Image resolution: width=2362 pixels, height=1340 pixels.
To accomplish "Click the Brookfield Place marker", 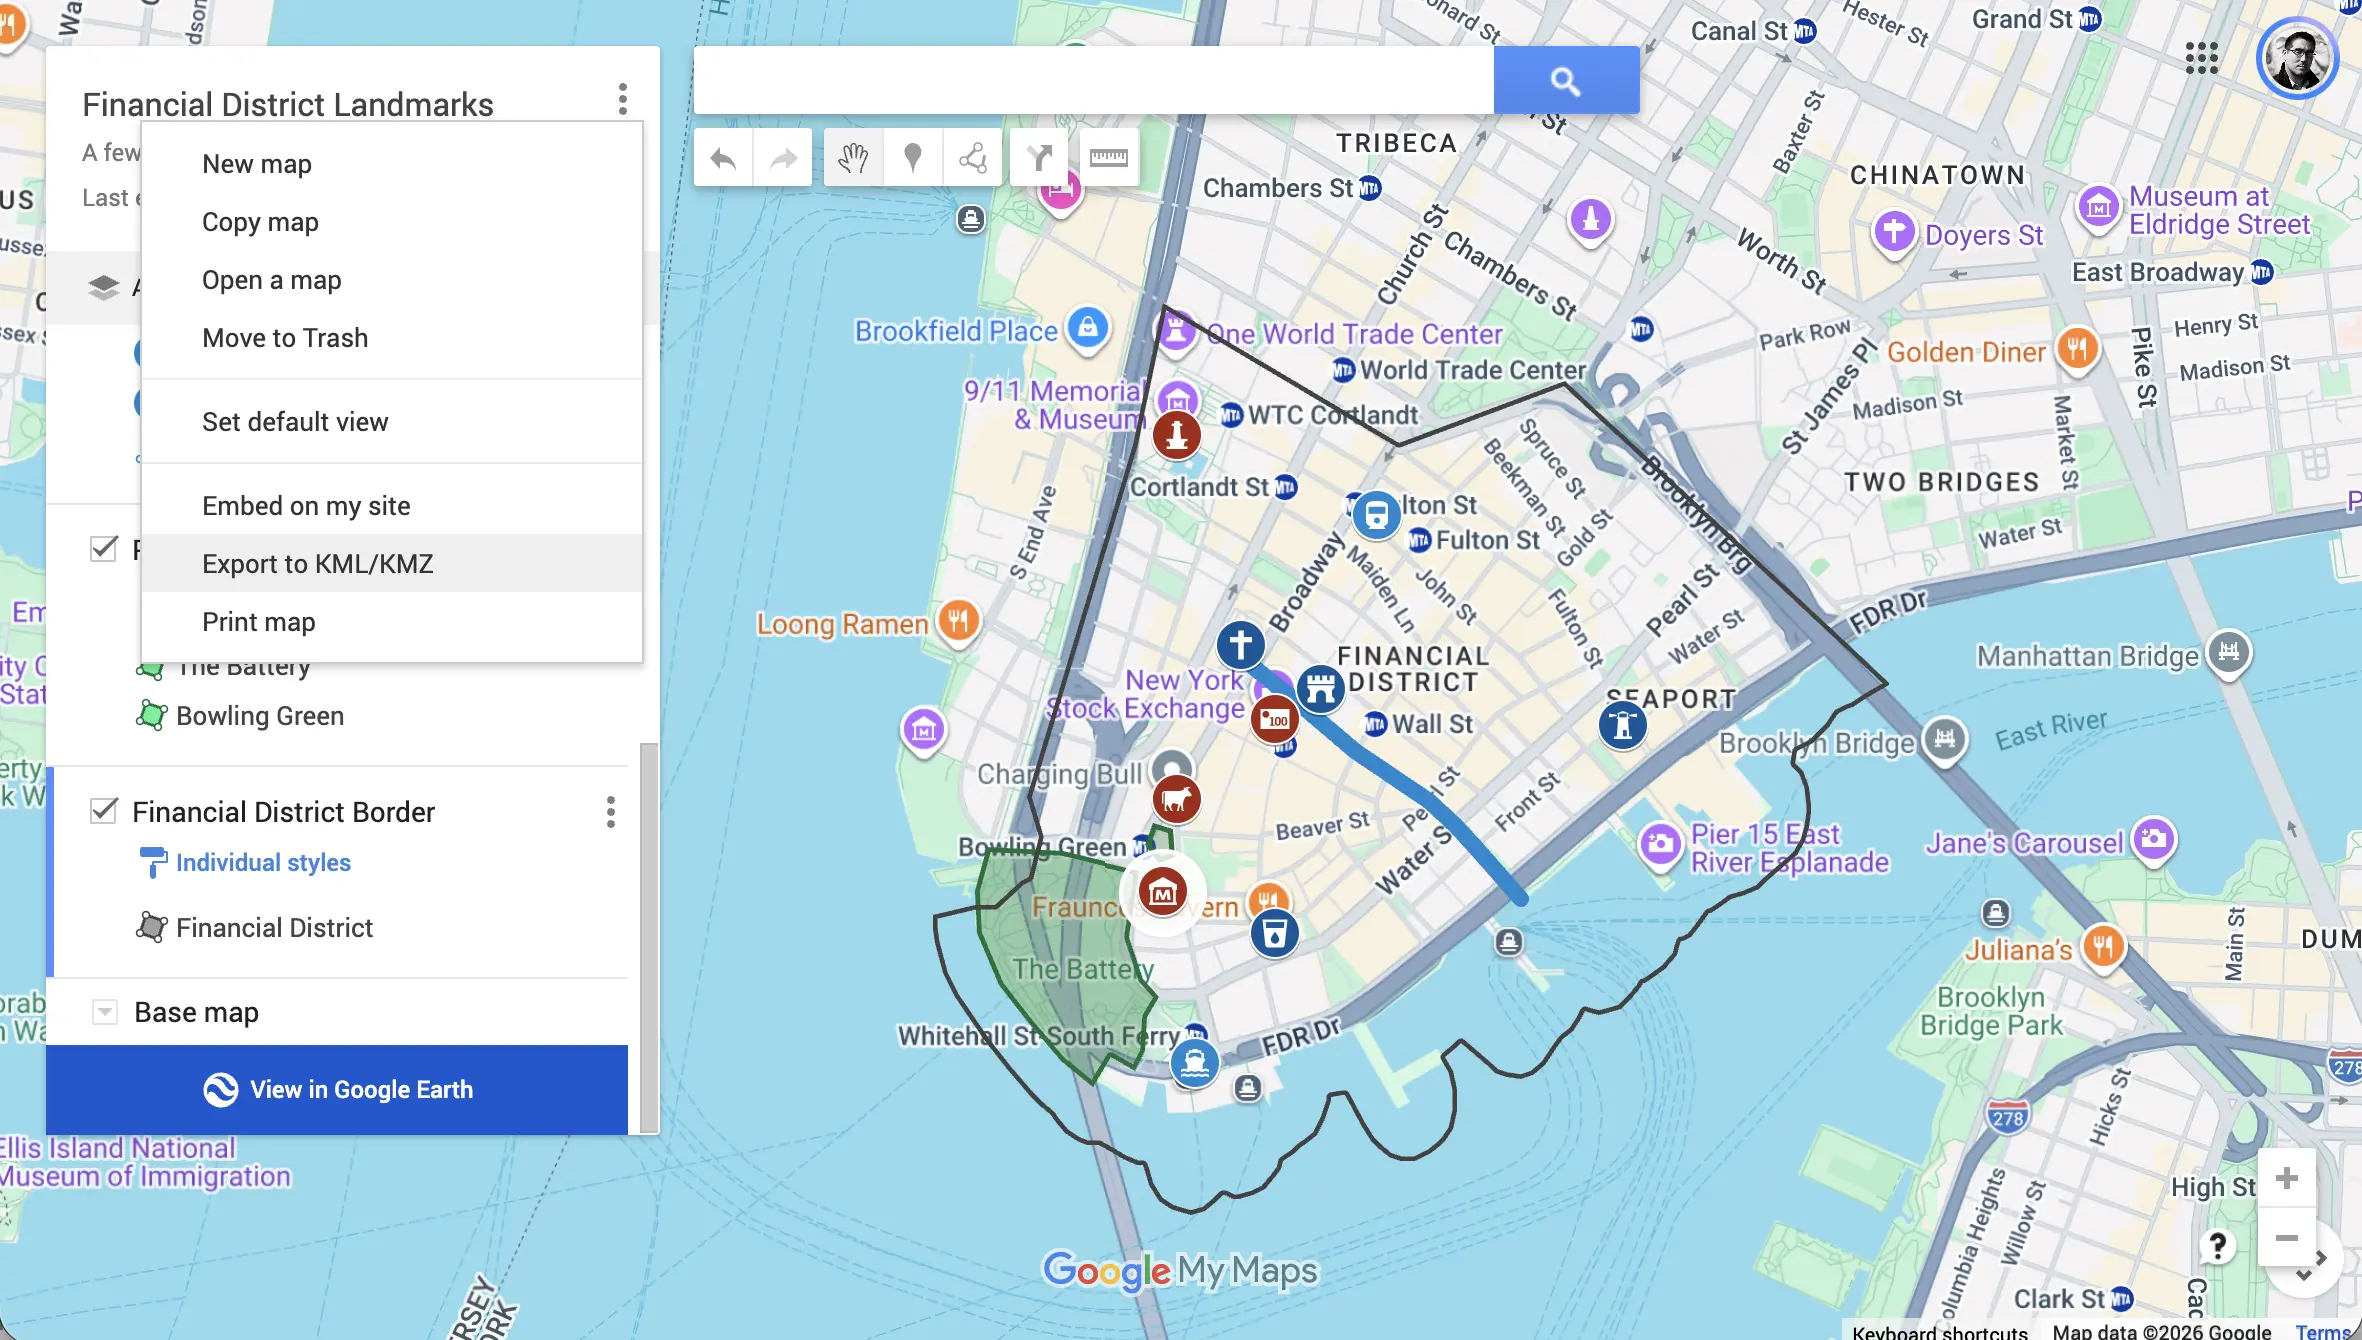I will [1088, 328].
